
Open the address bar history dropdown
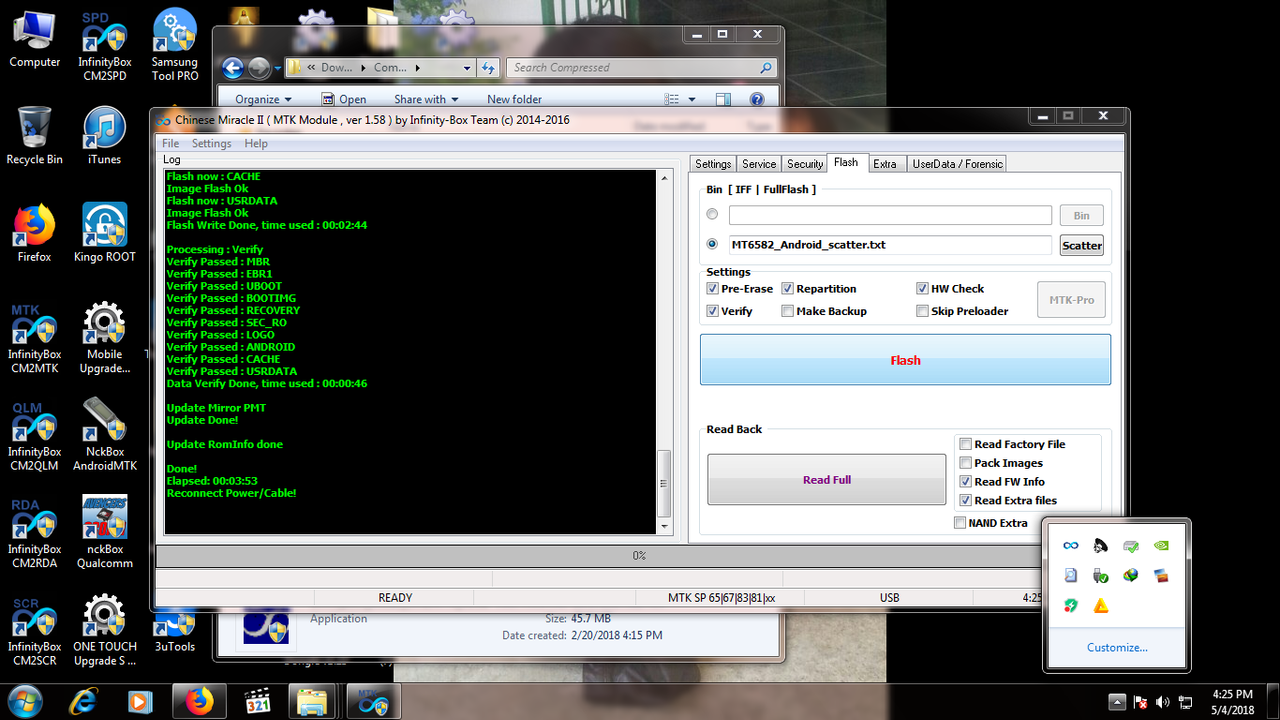tap(466, 67)
